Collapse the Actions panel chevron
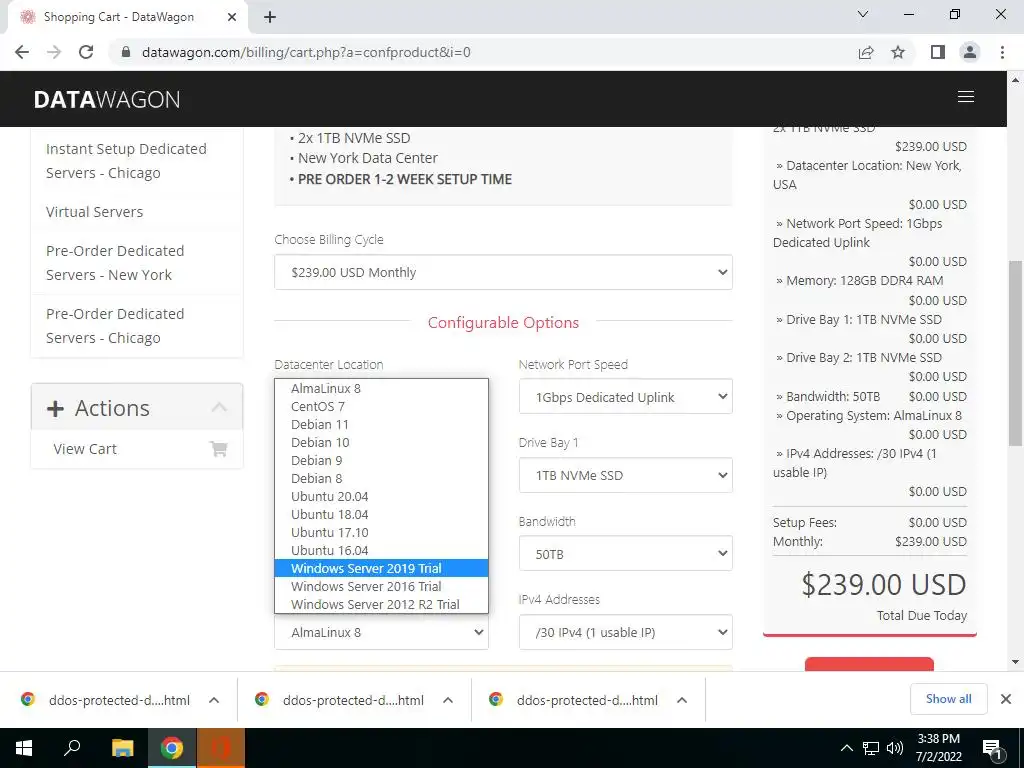Viewport: 1024px width, 768px height. [219, 408]
